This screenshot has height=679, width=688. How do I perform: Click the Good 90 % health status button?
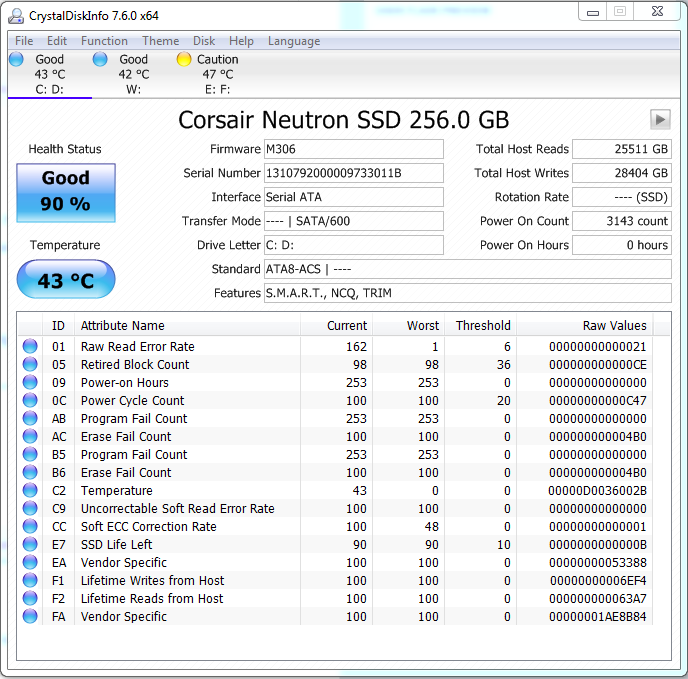(66, 191)
